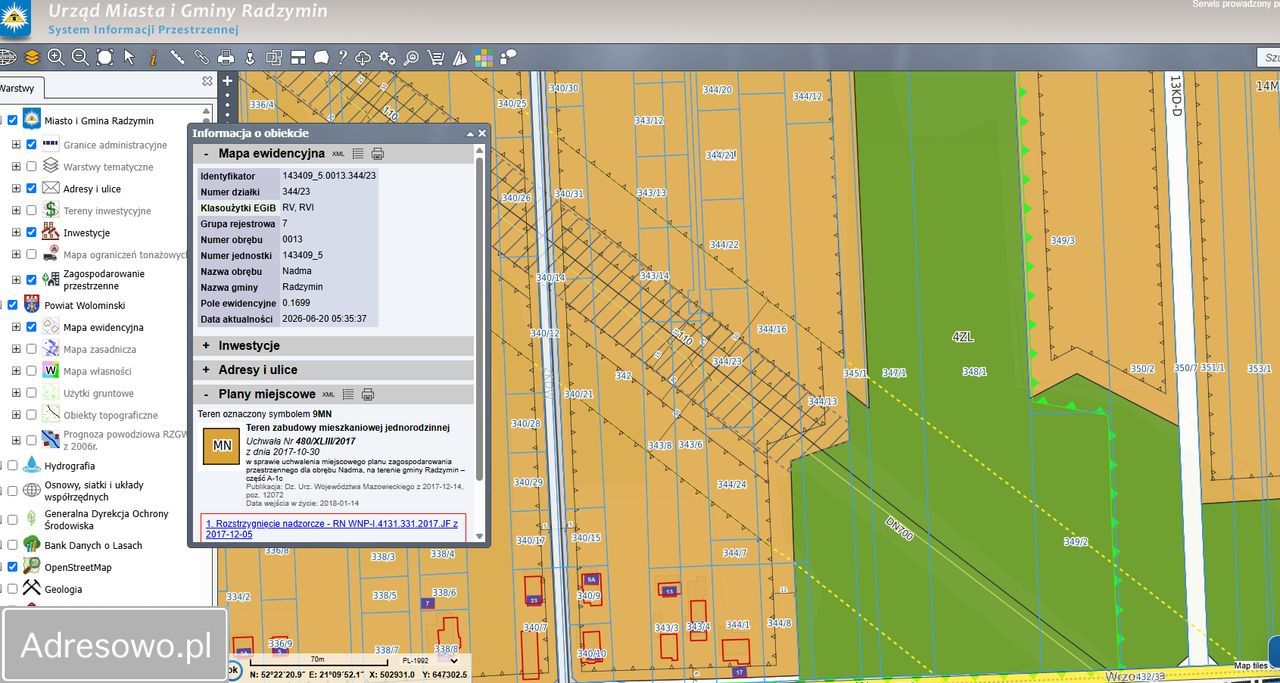
Task: Open the orange layers stack tool
Action: [x=32, y=57]
